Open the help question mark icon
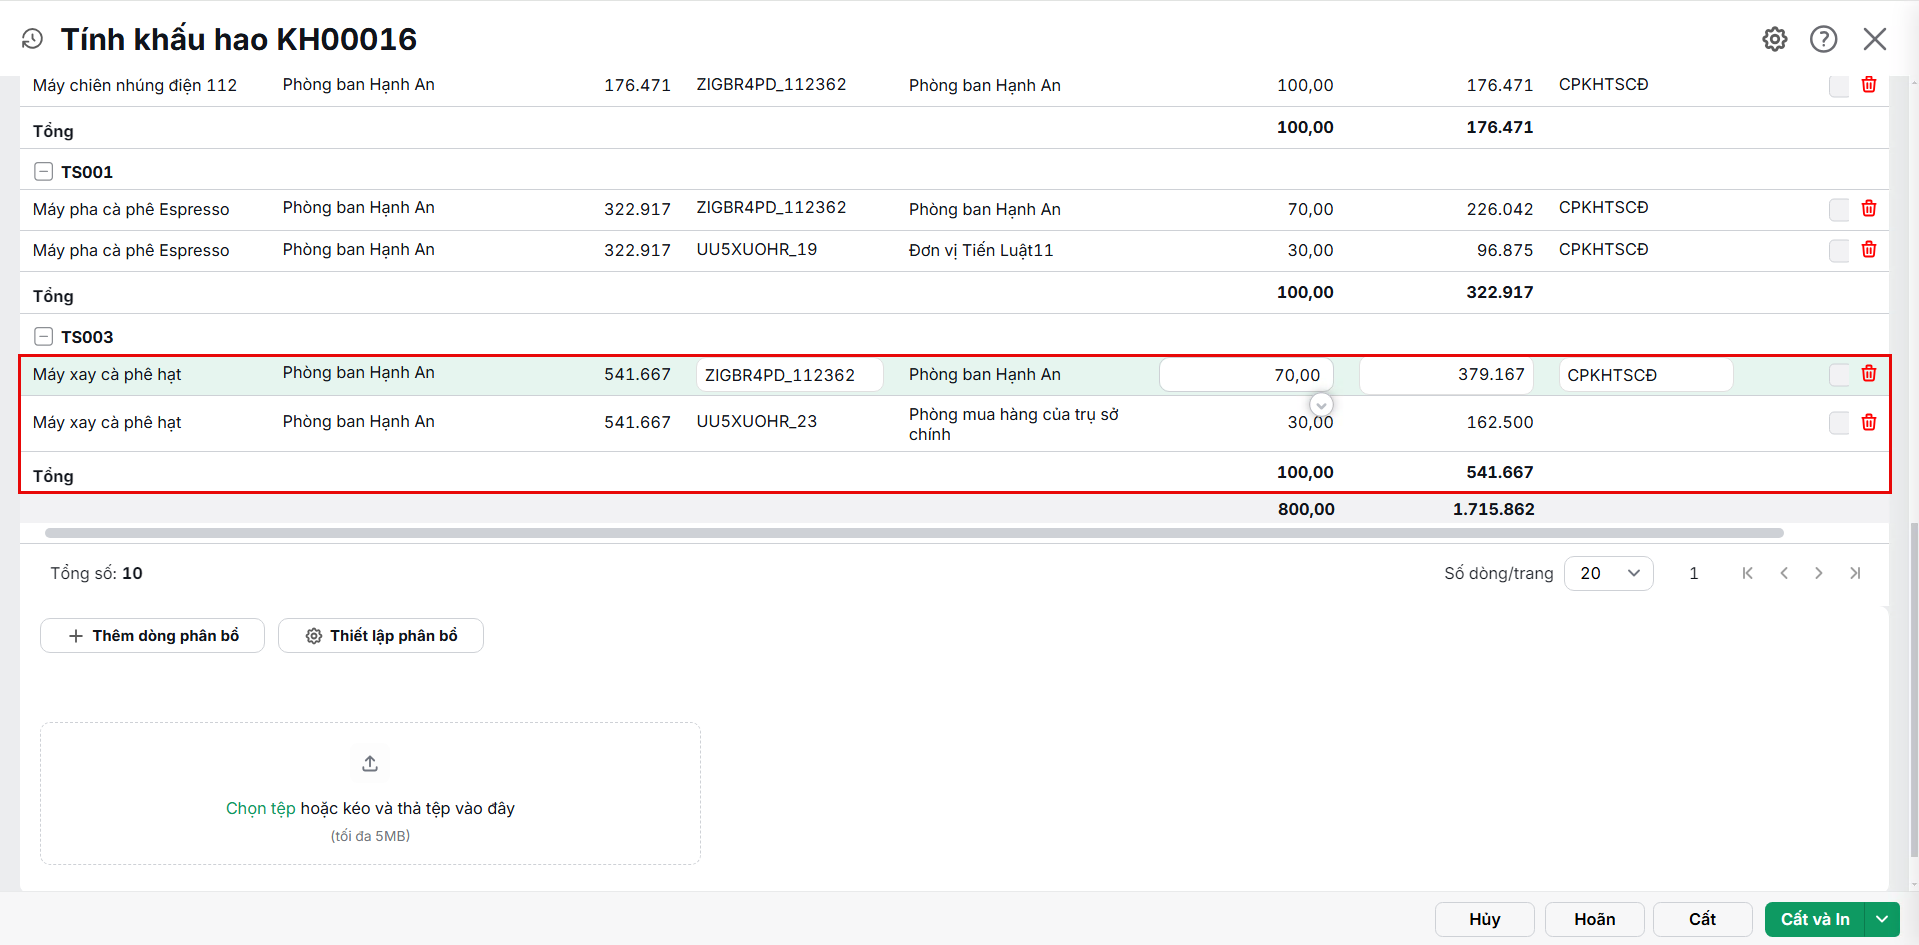 pyautogui.click(x=1824, y=39)
